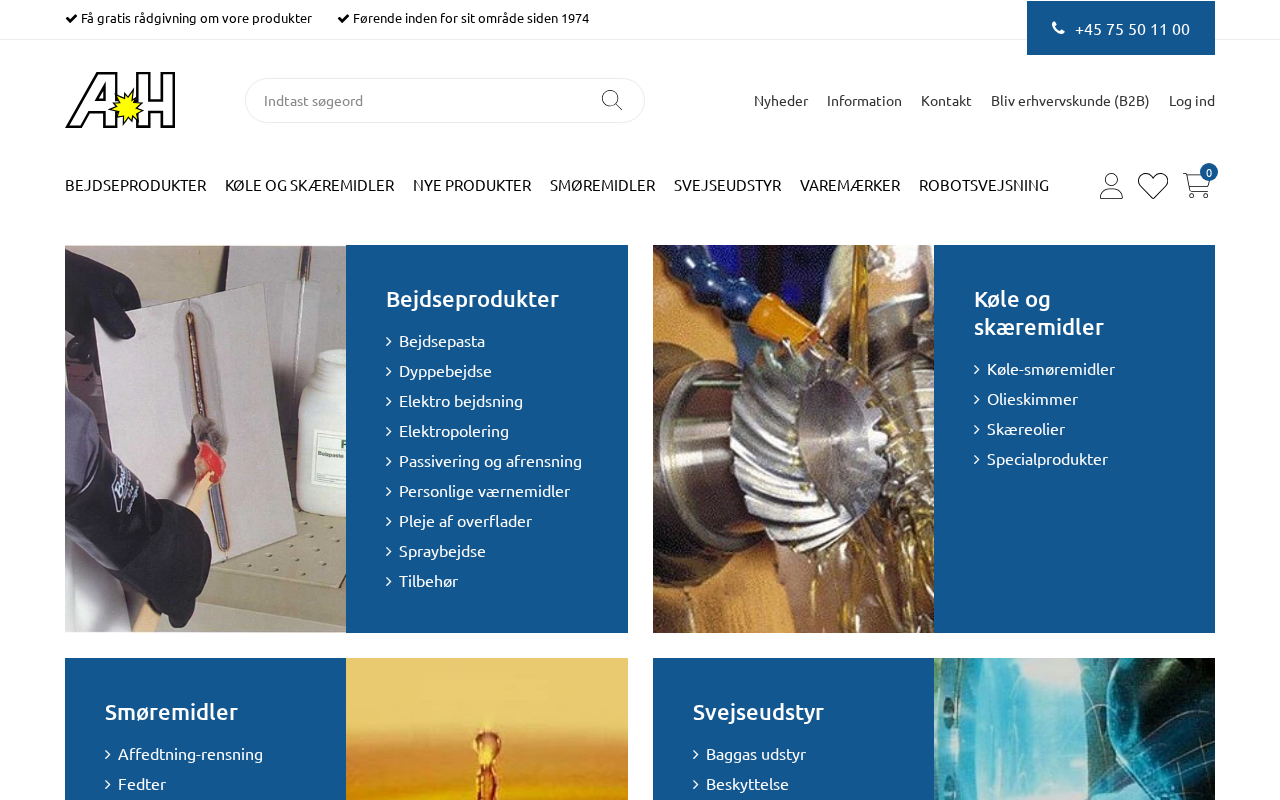Open Affedtning-rensning under Smøremidler
The image size is (1280, 800).
click(190, 754)
